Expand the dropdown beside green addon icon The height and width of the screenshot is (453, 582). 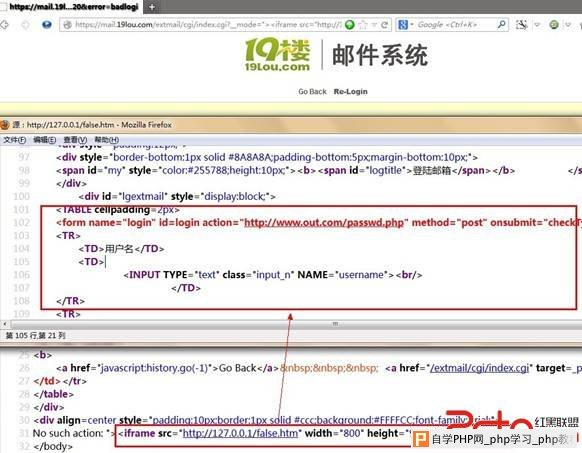(x=568, y=25)
